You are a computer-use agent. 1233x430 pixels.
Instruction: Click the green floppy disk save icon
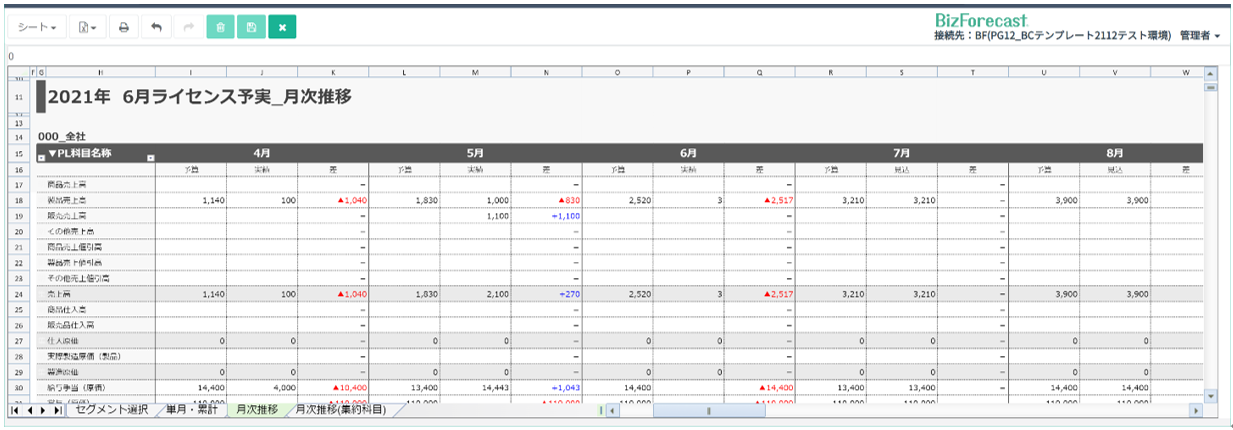pyautogui.click(x=251, y=27)
